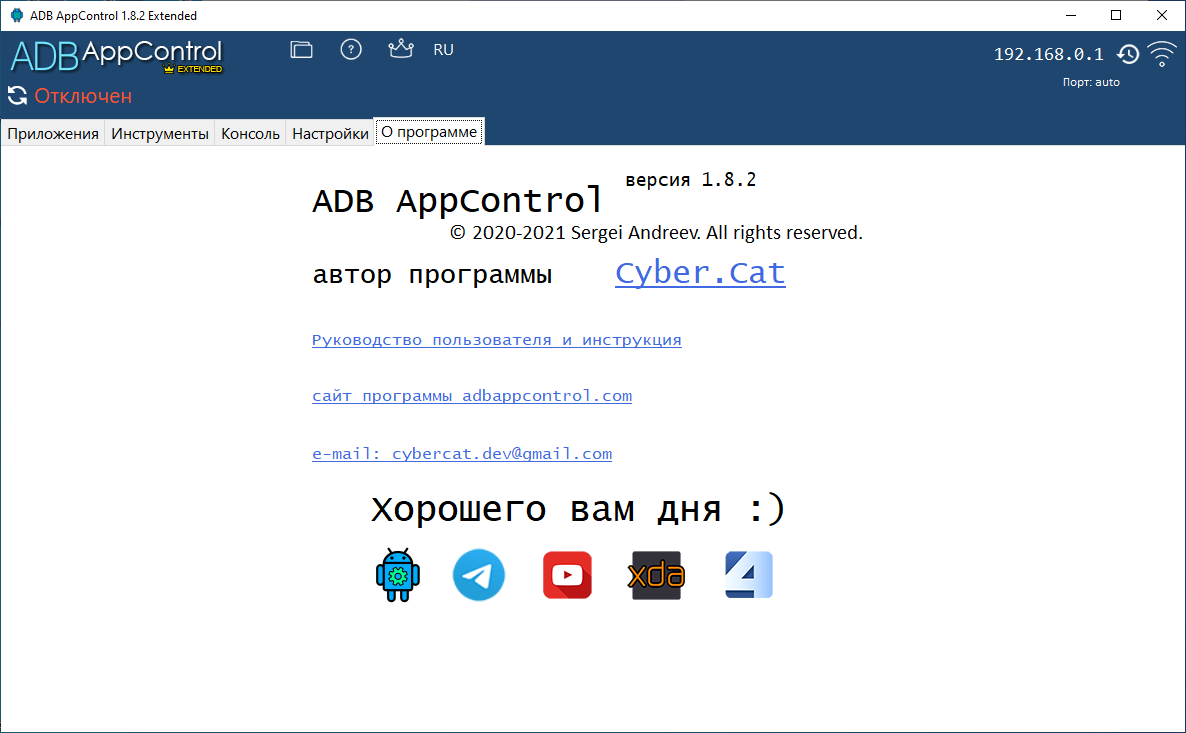Open the crown Extended version icon
Image resolution: width=1186 pixels, height=733 pixels.
(x=401, y=49)
